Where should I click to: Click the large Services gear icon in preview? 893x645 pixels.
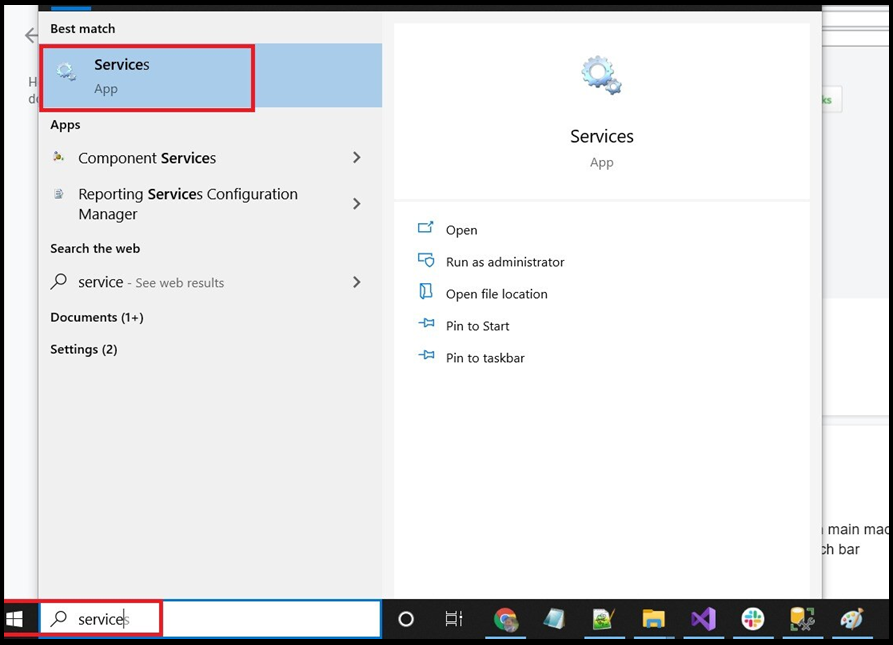pyautogui.click(x=601, y=76)
